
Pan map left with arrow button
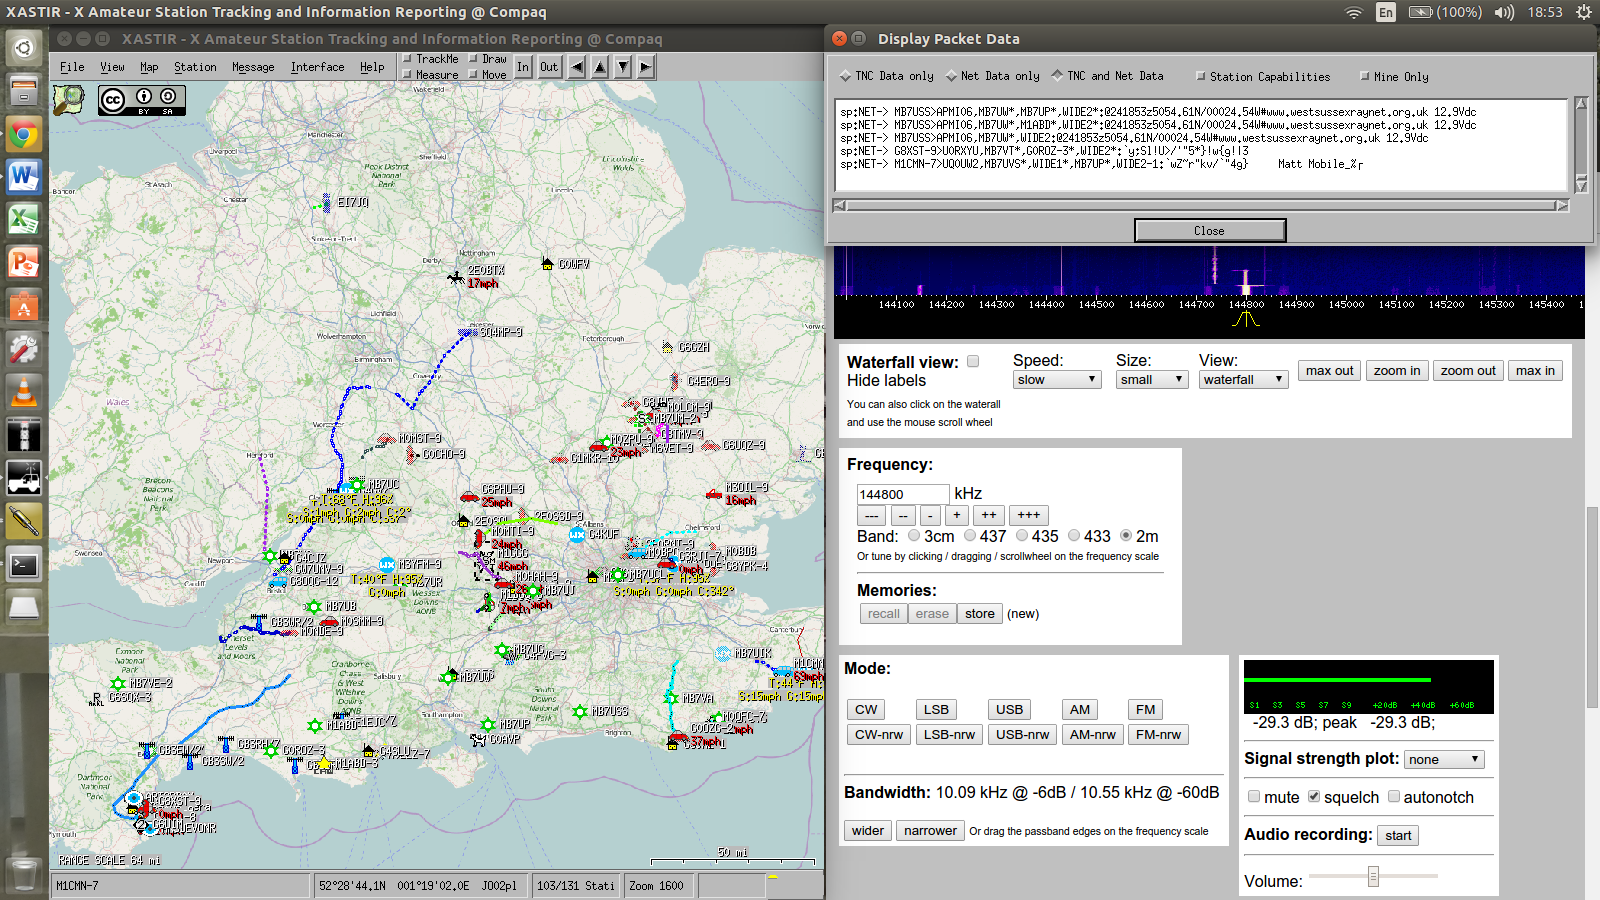[577, 67]
